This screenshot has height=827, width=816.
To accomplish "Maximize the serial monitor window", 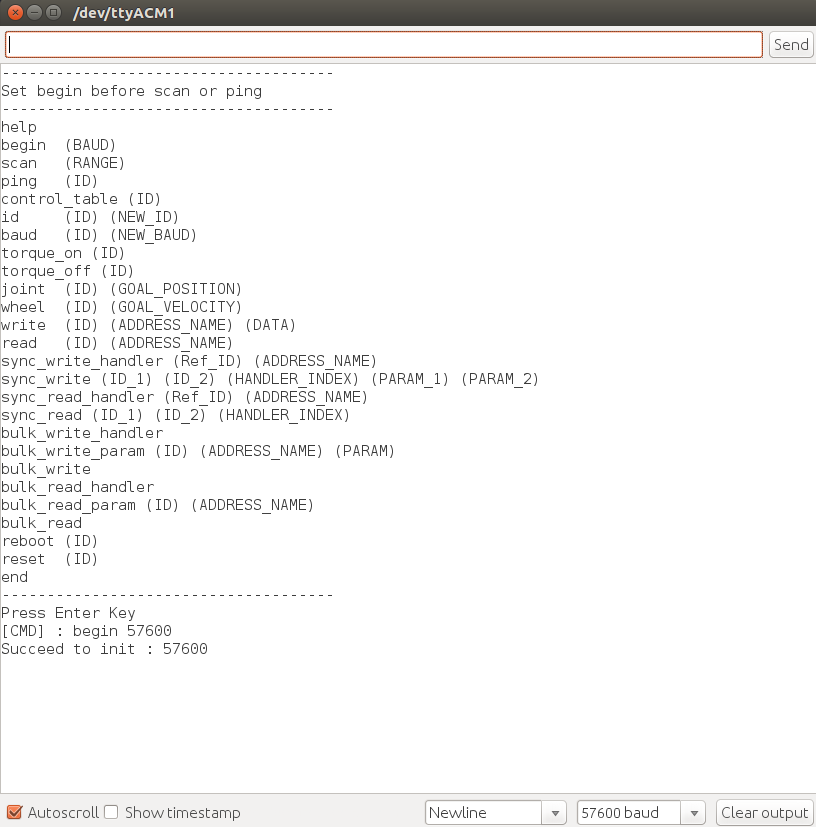I will click(54, 13).
